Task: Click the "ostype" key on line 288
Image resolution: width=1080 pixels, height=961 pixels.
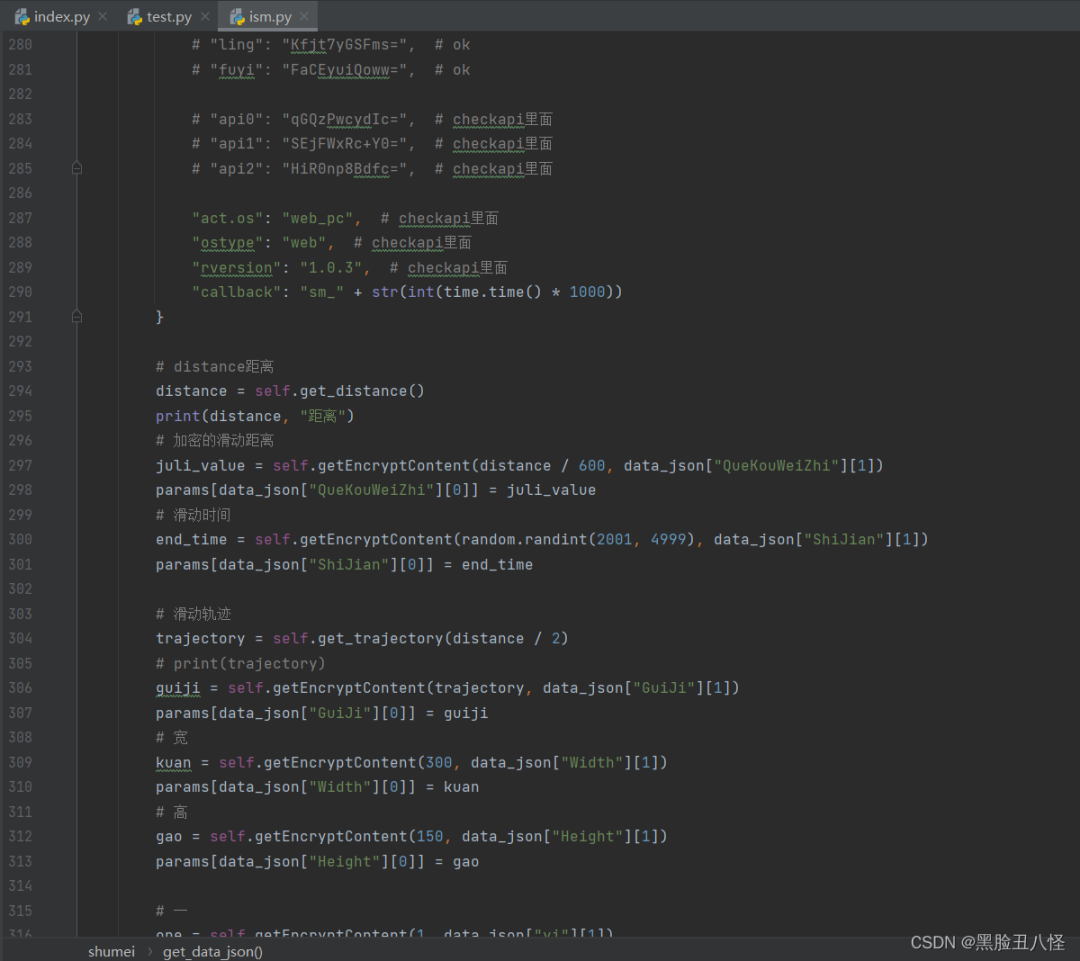Action: click(x=227, y=242)
